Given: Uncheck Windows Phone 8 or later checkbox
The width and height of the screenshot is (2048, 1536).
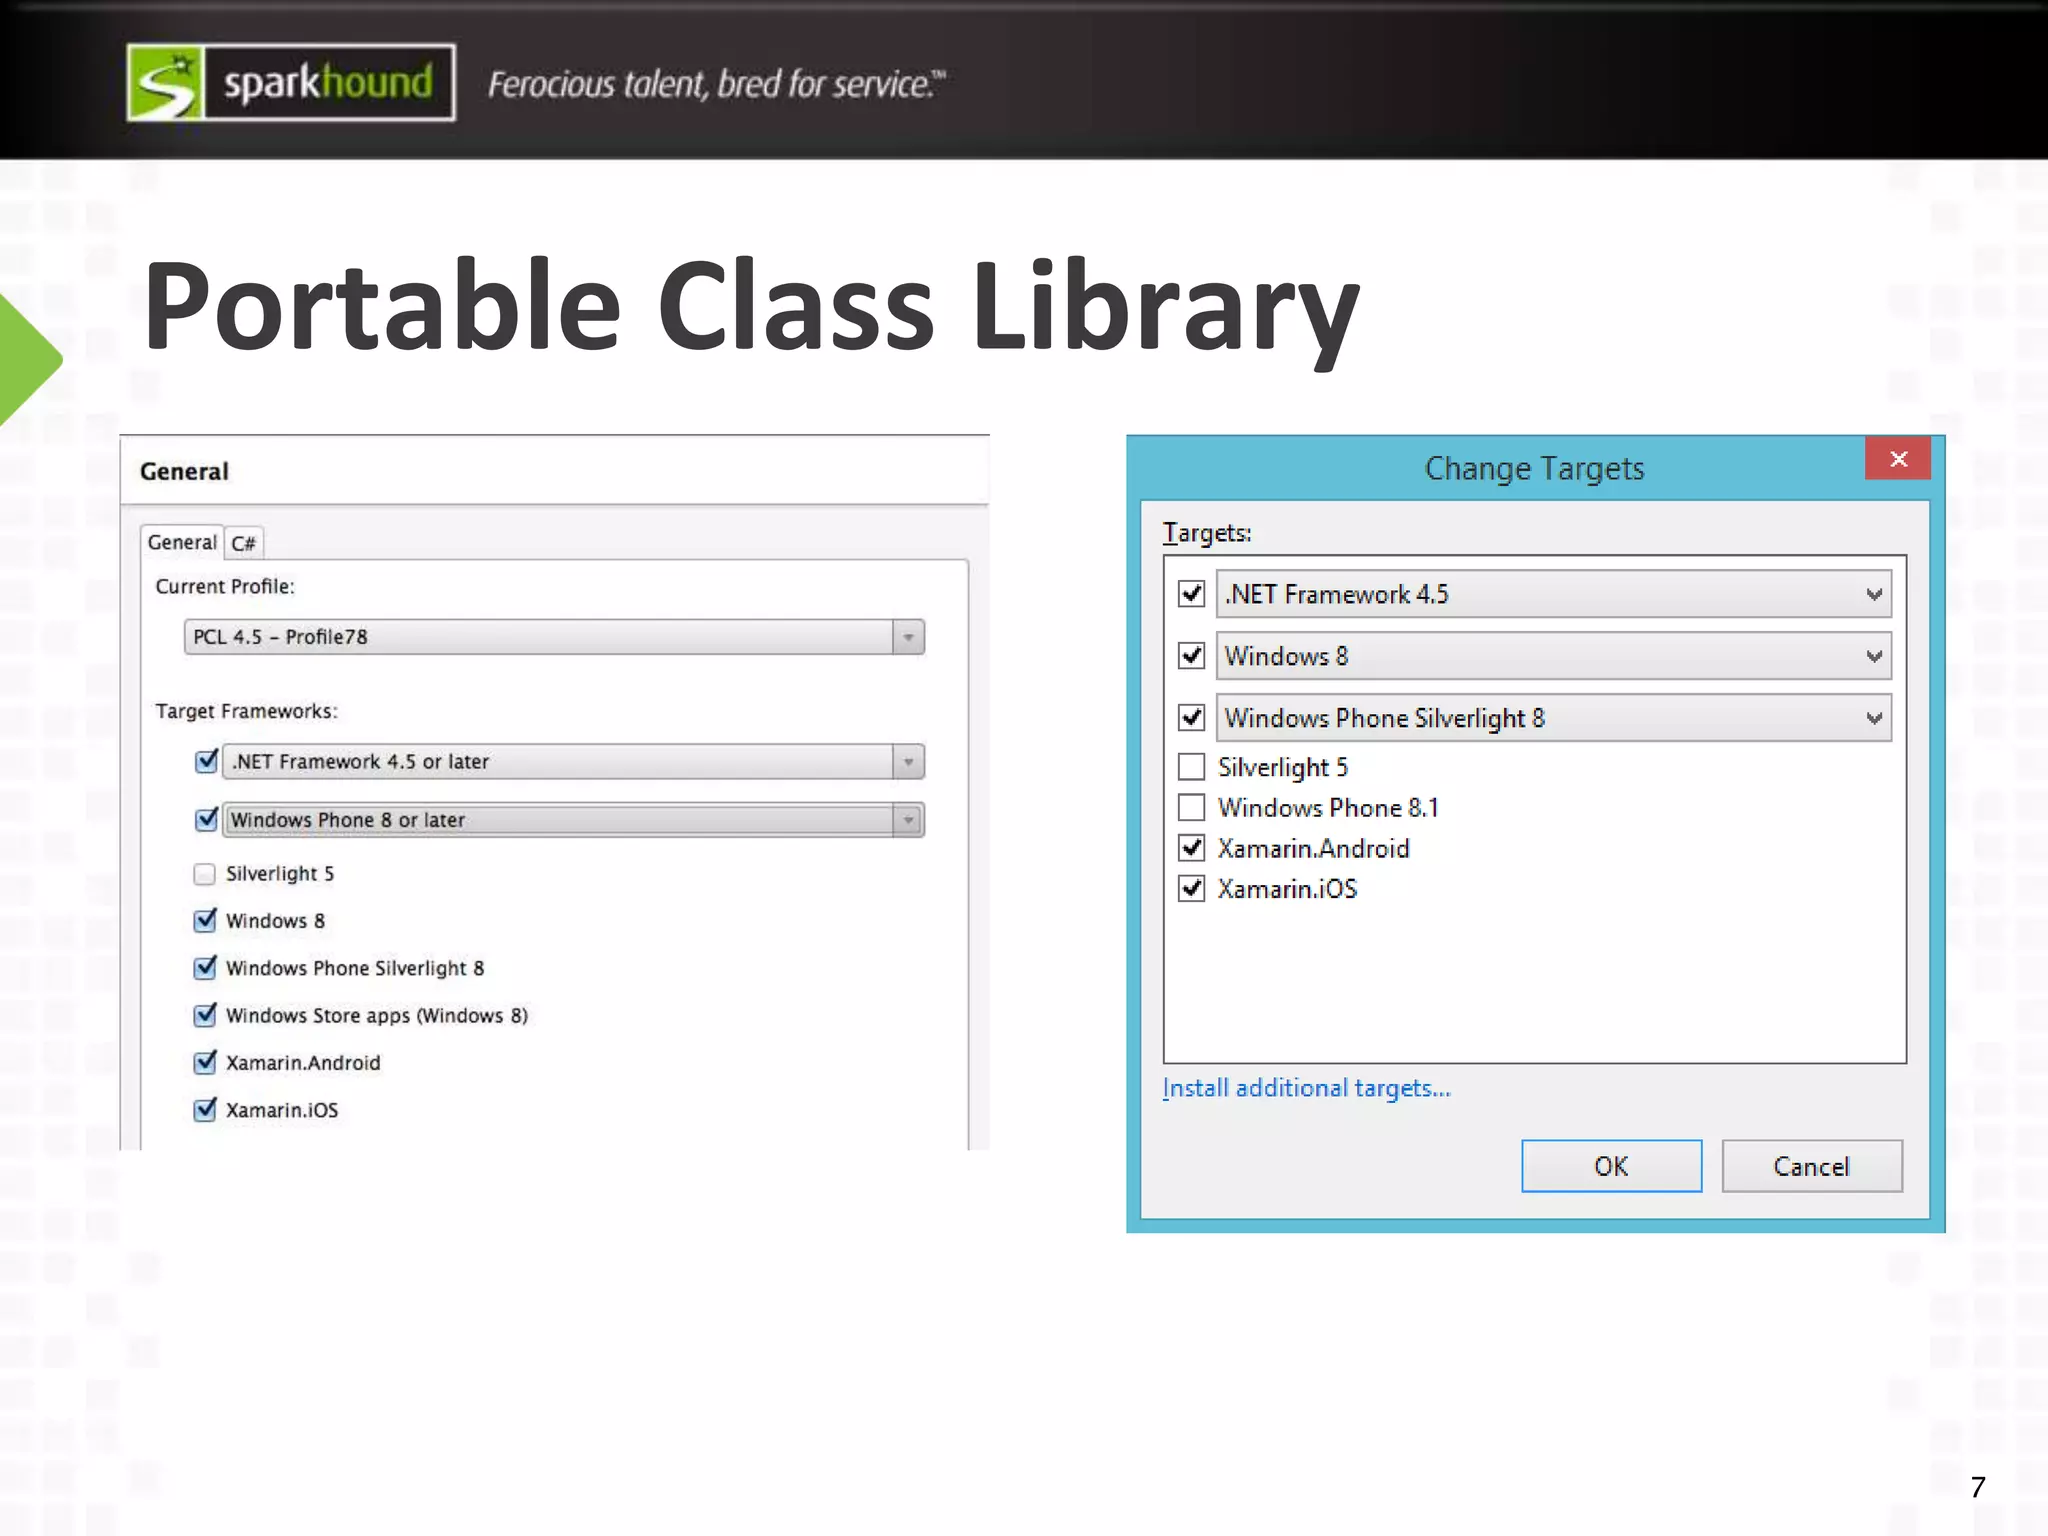Looking at the screenshot, I should pos(206,819).
